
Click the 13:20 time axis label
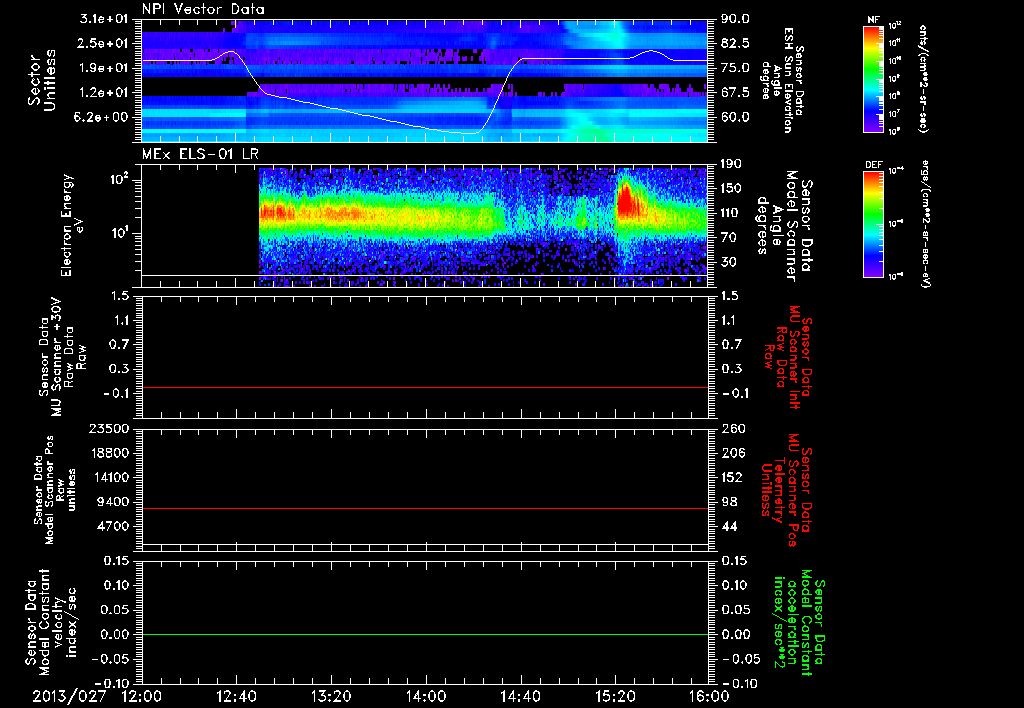tap(330, 695)
